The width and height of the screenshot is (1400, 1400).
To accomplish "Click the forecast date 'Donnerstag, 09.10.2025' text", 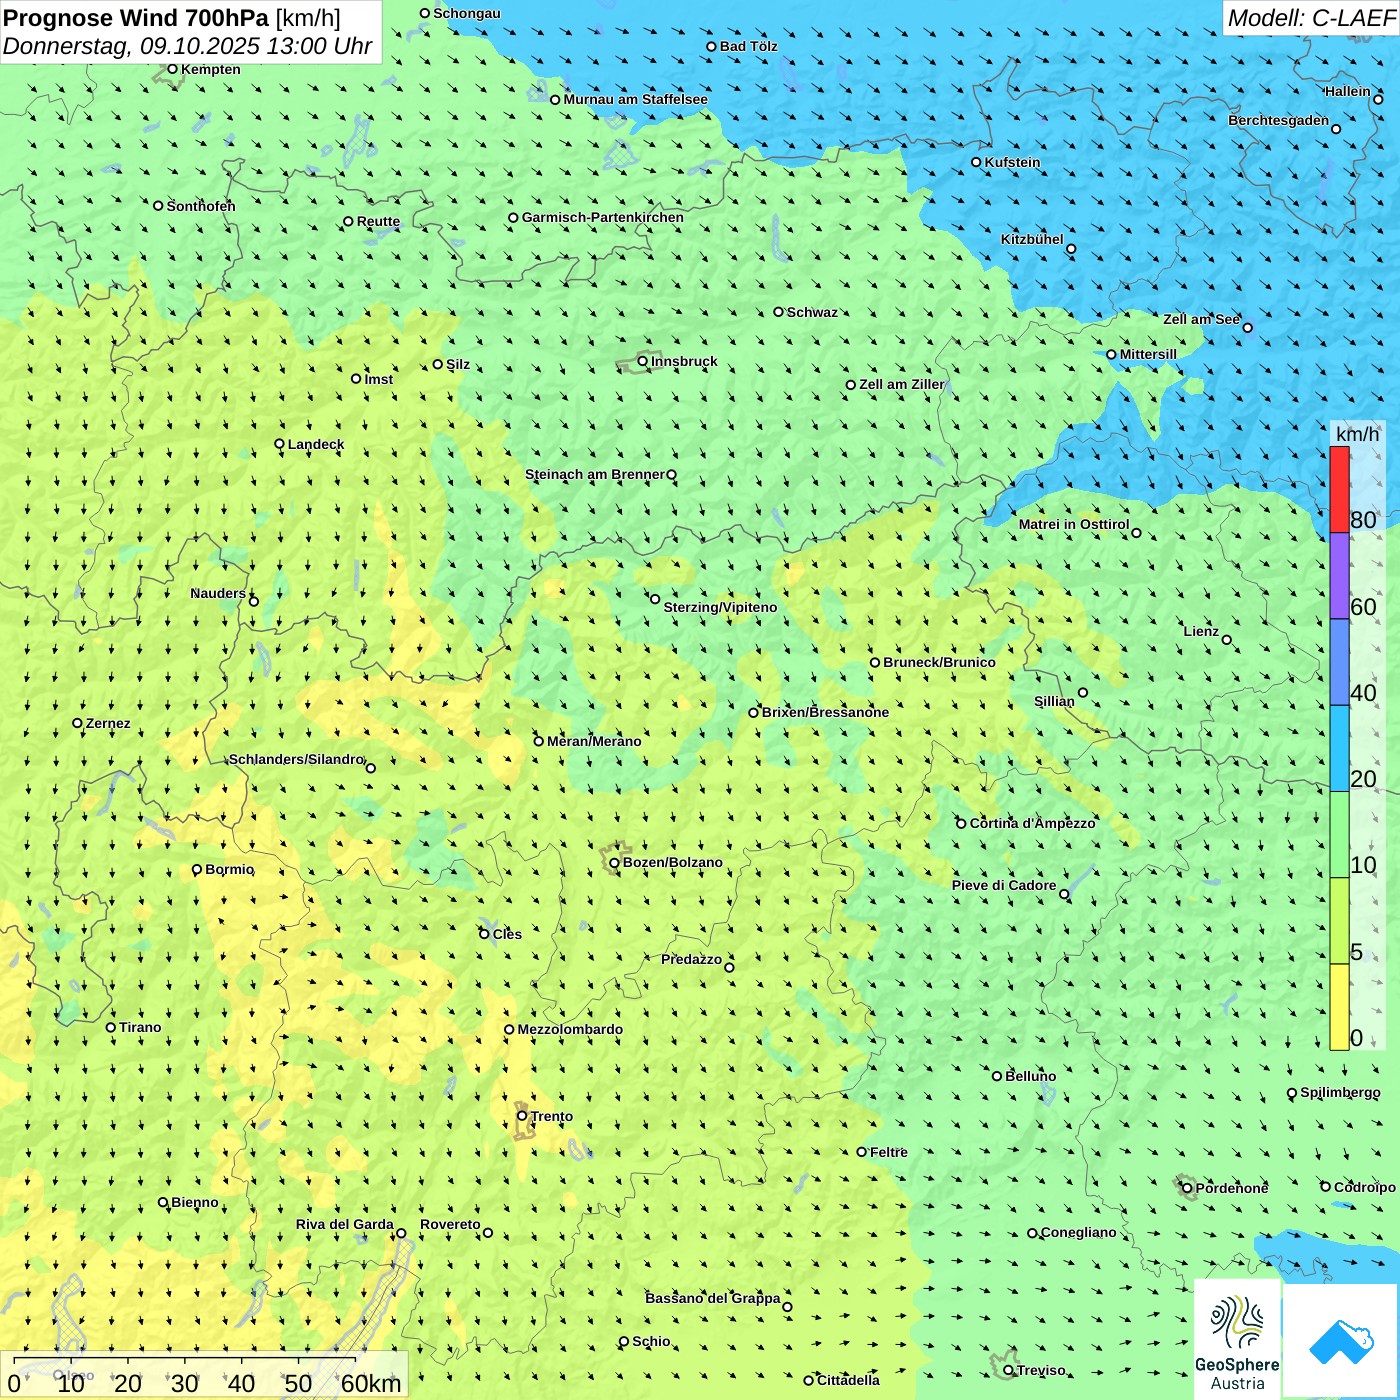I will coord(130,47).
